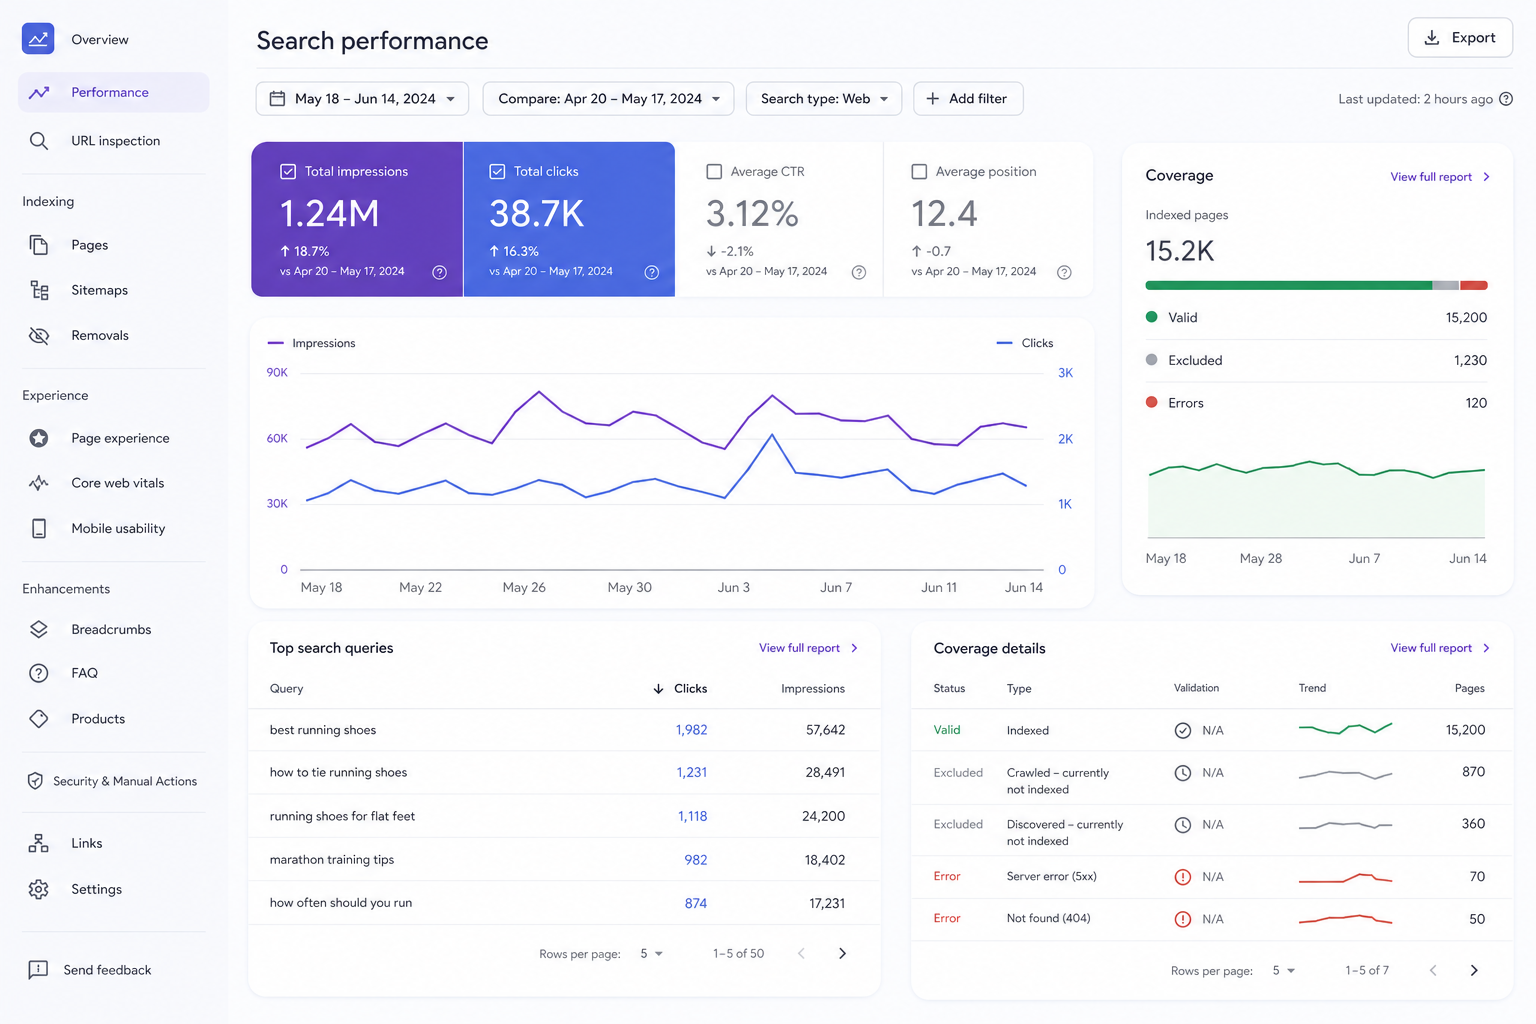Viewport: 1536px width, 1024px height.
Task: Select the 'best running shoes' query
Action: (x=323, y=730)
